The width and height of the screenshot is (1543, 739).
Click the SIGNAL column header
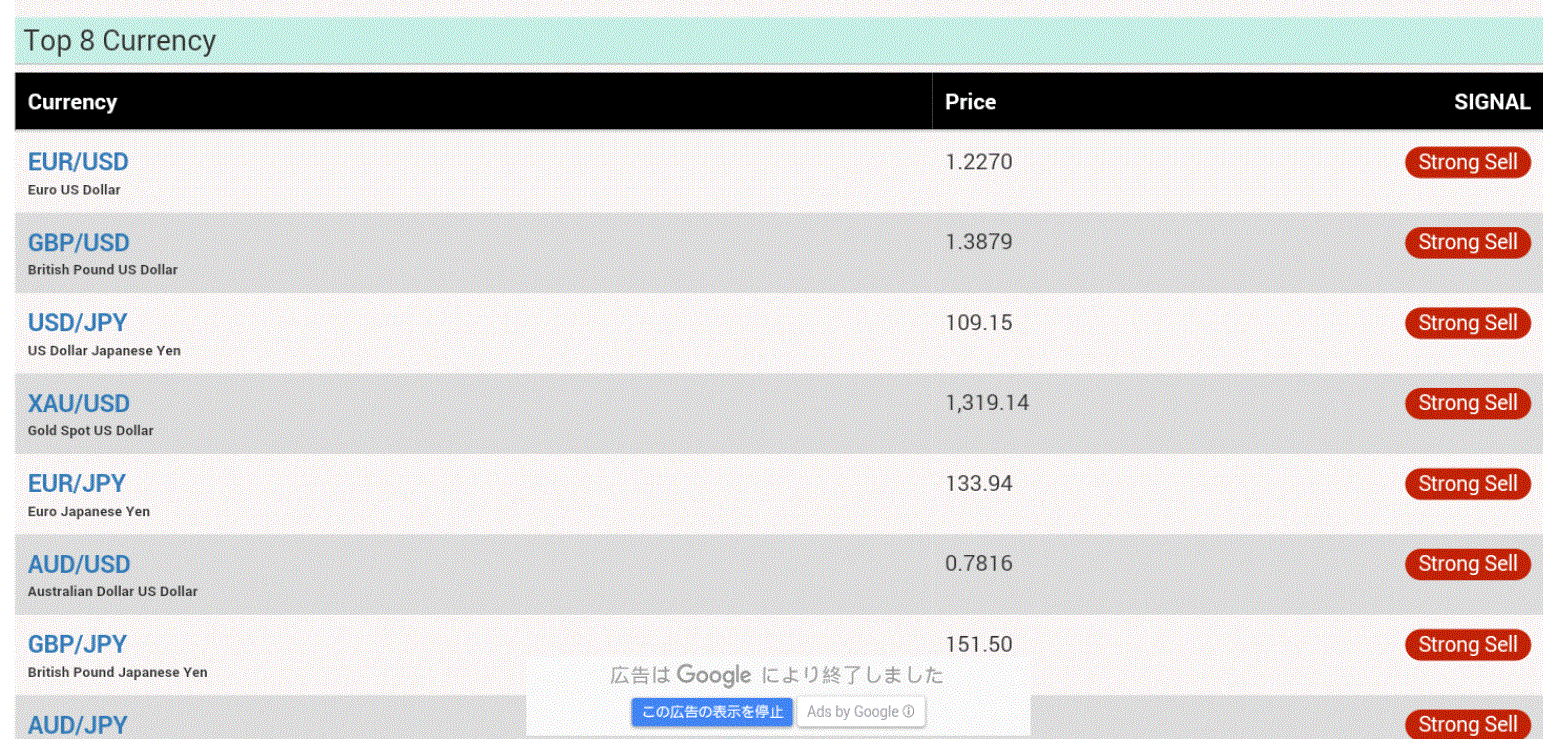click(1491, 102)
